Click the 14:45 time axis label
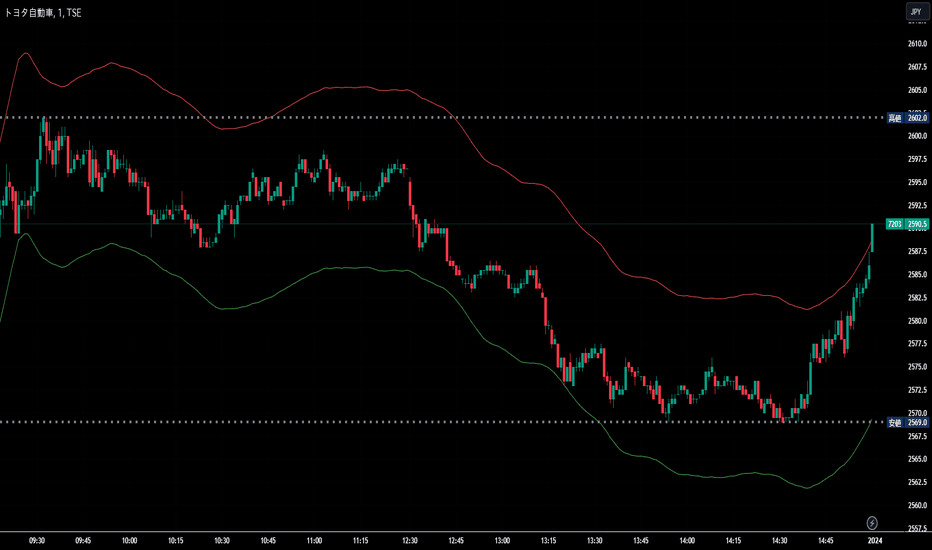 (827, 541)
